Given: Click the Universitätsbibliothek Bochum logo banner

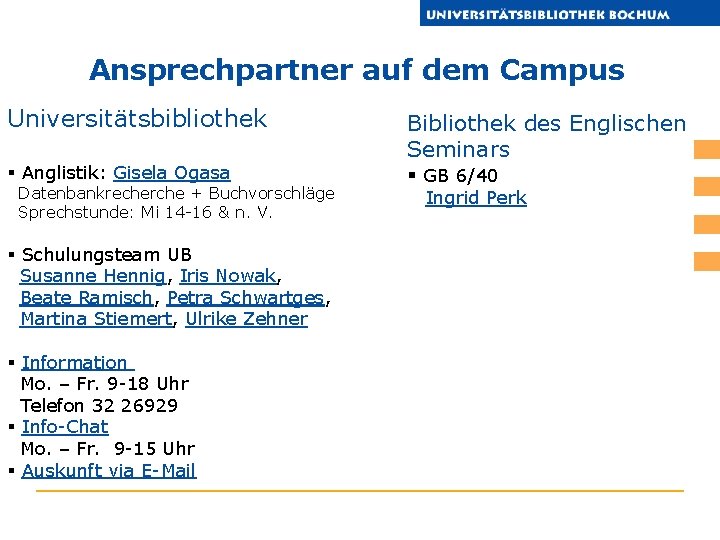Looking at the screenshot, I should tap(569, 13).
